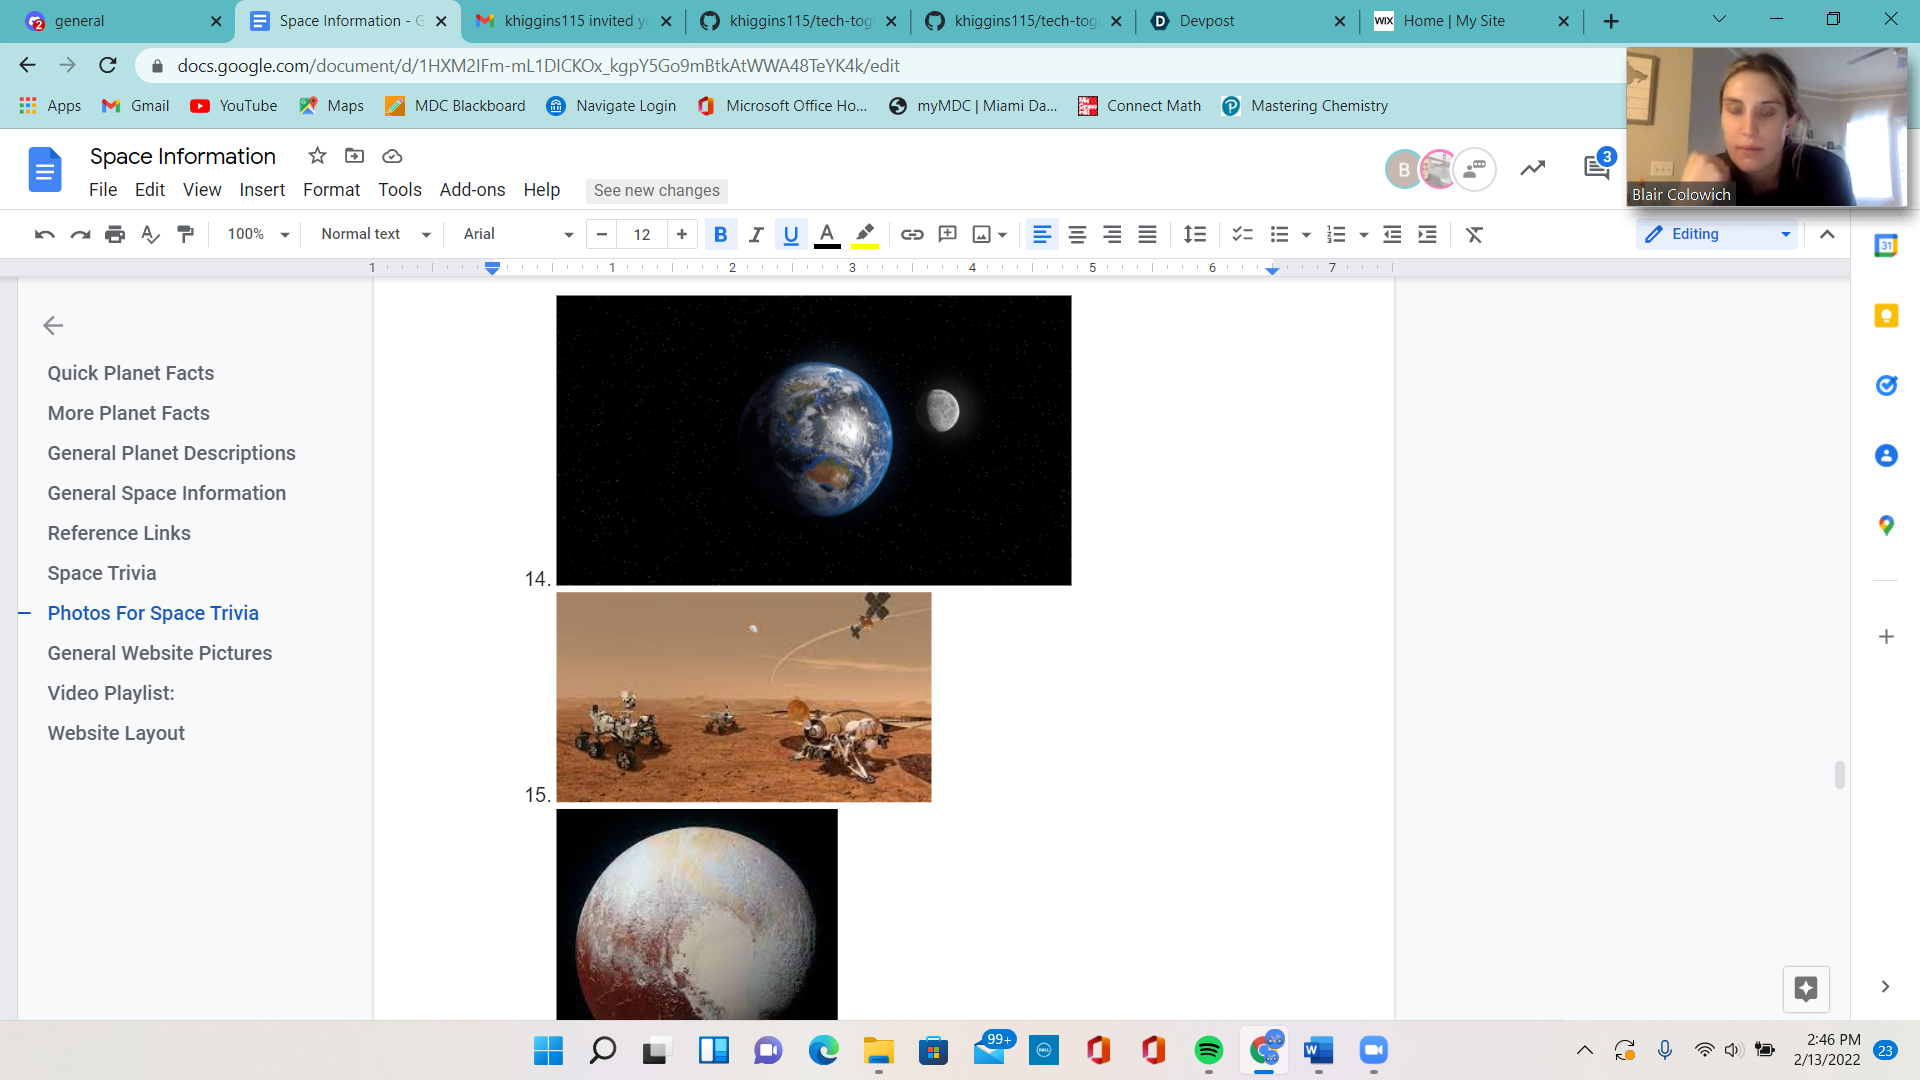
Task: Go to Space Trivia in outline
Action: pyautogui.click(x=102, y=573)
